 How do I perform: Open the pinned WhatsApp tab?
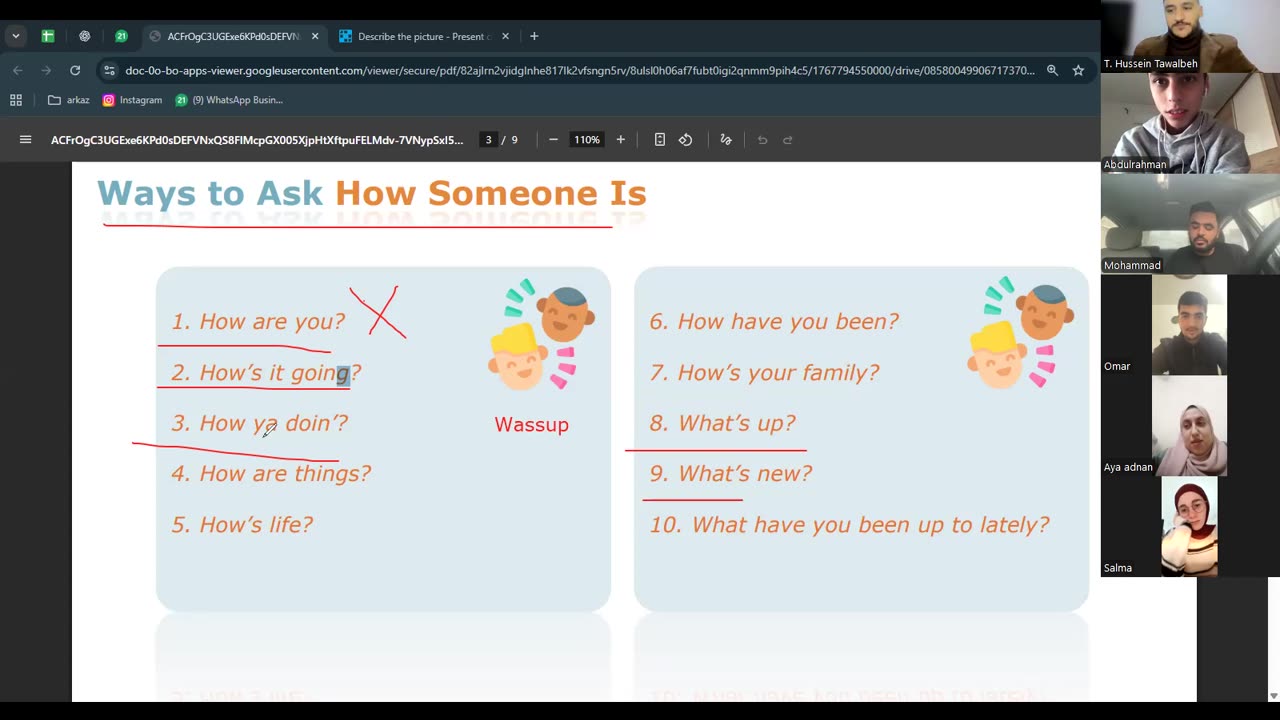[x=121, y=36]
